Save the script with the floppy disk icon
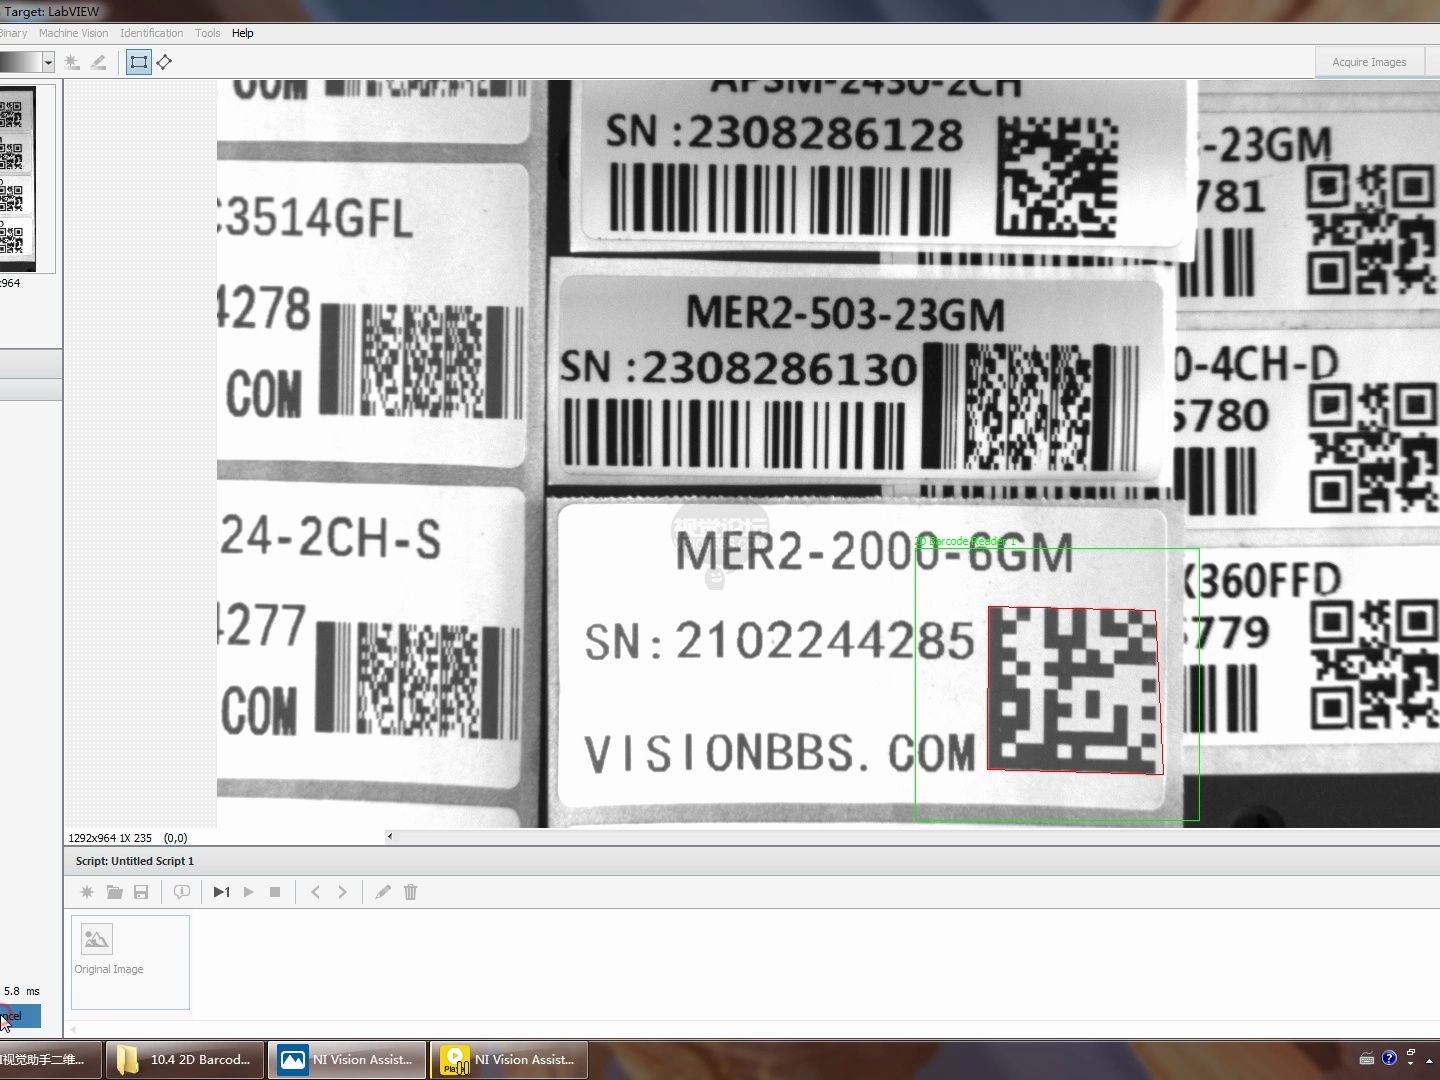This screenshot has width=1440, height=1080. tap(141, 892)
